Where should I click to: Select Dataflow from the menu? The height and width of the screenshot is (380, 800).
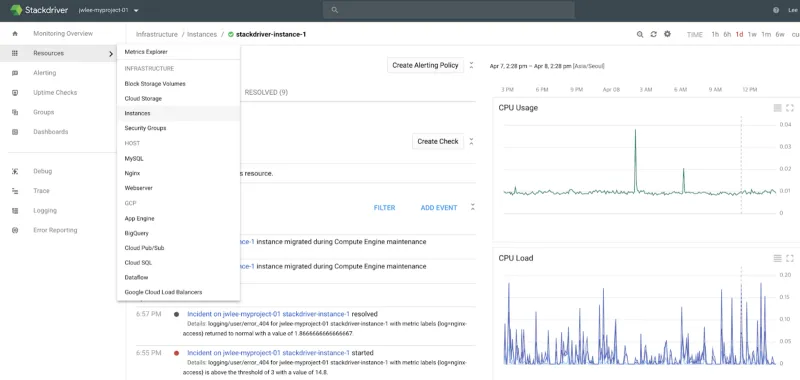(136, 277)
